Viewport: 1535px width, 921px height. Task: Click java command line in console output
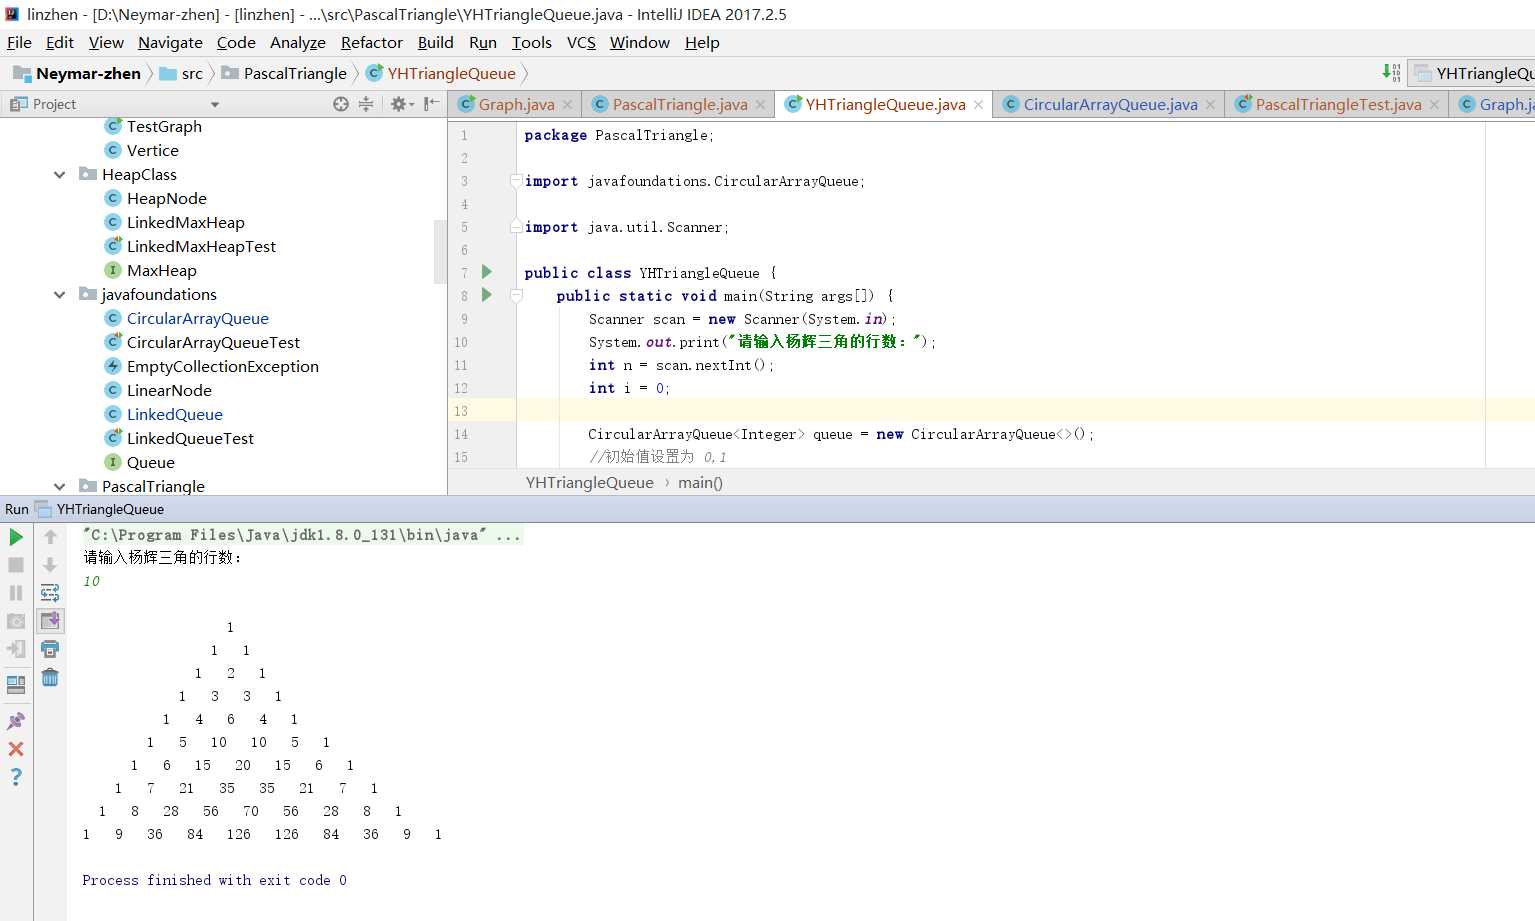tap(301, 535)
